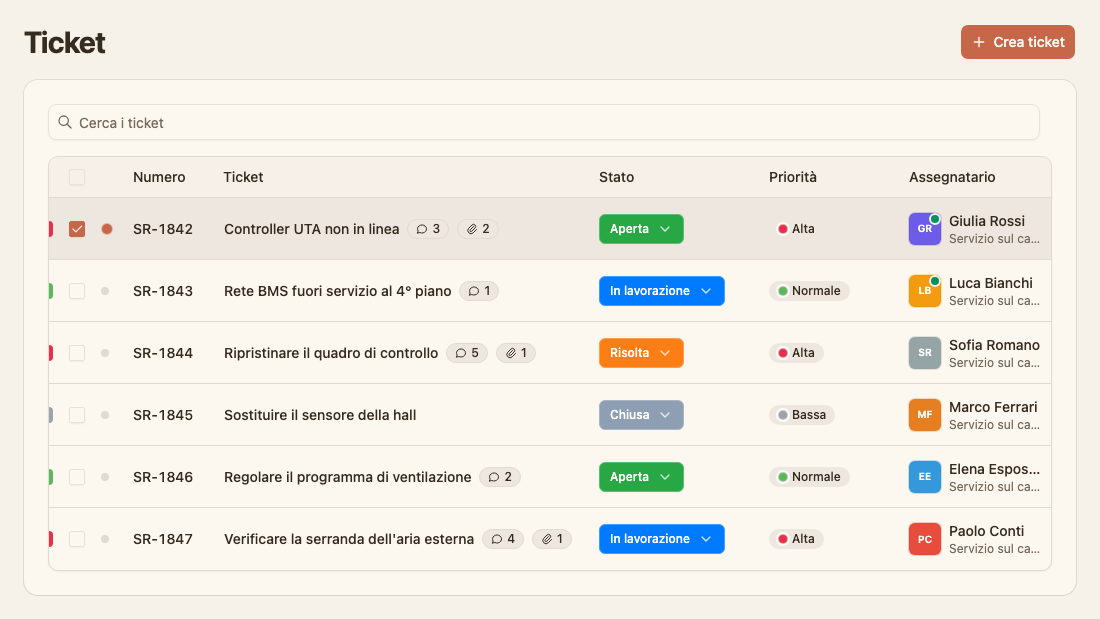
Task: Open ticket Sostituire il sensore della hall
Action: [320, 415]
